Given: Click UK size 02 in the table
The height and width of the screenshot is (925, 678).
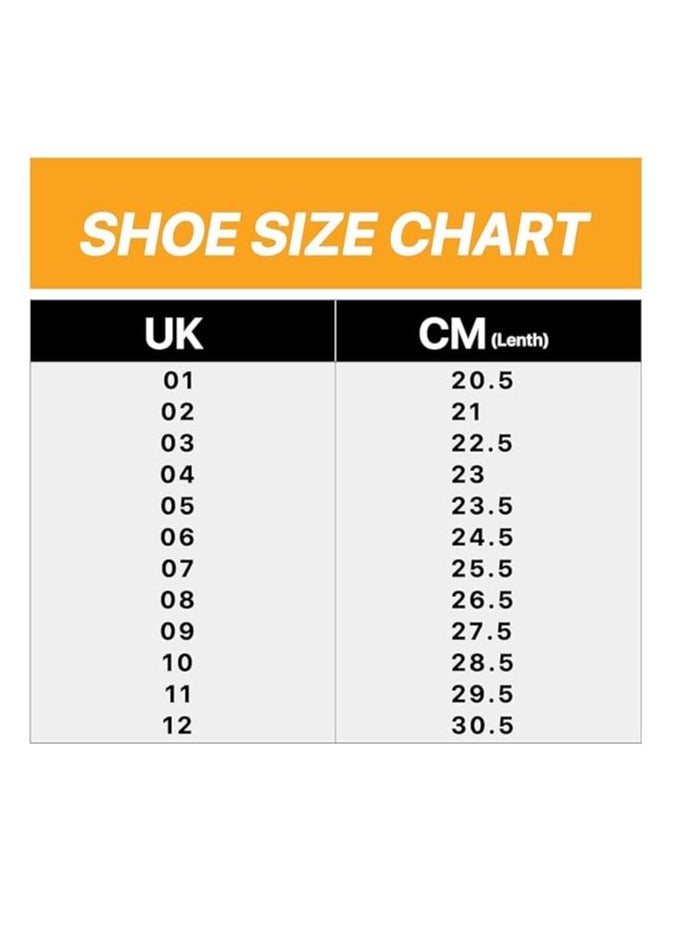Looking at the screenshot, I should pyautogui.click(x=178, y=412).
